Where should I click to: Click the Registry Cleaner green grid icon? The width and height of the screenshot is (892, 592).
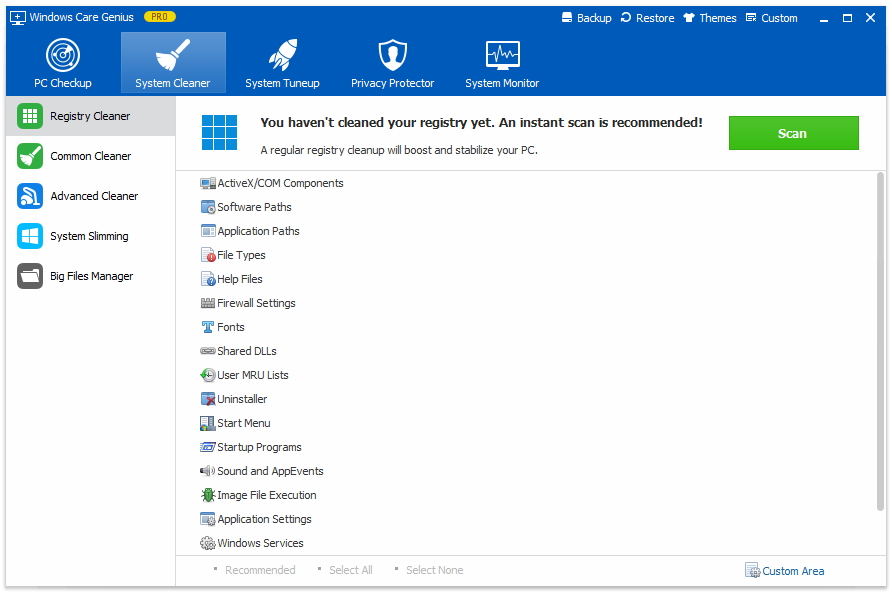tap(30, 116)
